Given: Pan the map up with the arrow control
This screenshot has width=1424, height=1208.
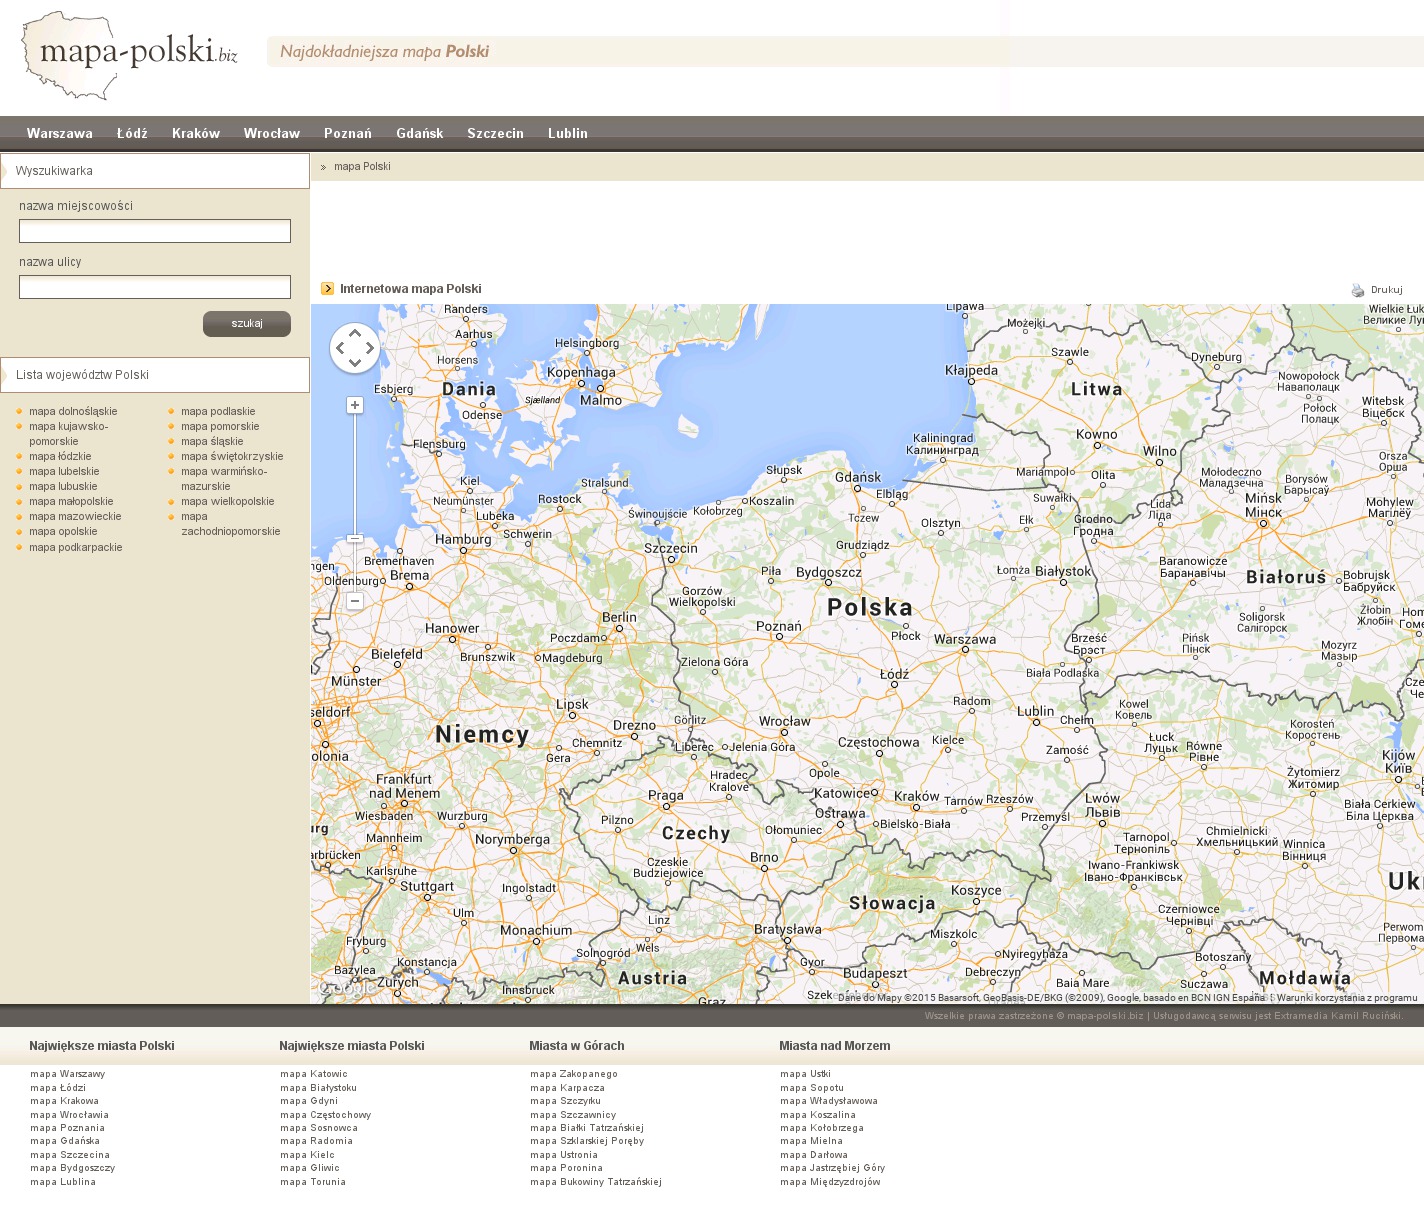Looking at the screenshot, I should tap(355, 334).
